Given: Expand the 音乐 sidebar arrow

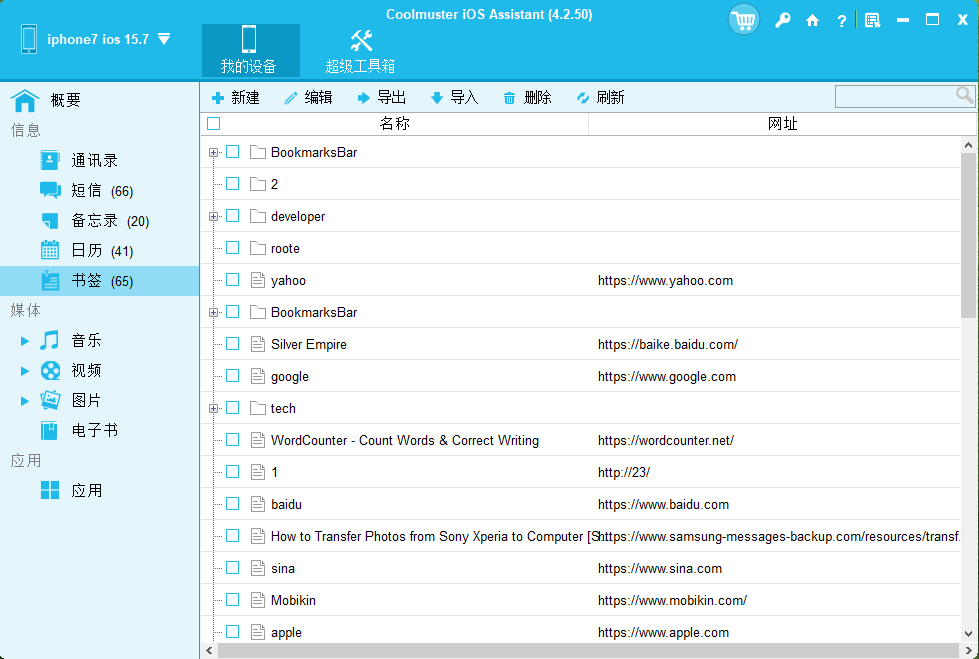Looking at the screenshot, I should pyautogui.click(x=24, y=341).
